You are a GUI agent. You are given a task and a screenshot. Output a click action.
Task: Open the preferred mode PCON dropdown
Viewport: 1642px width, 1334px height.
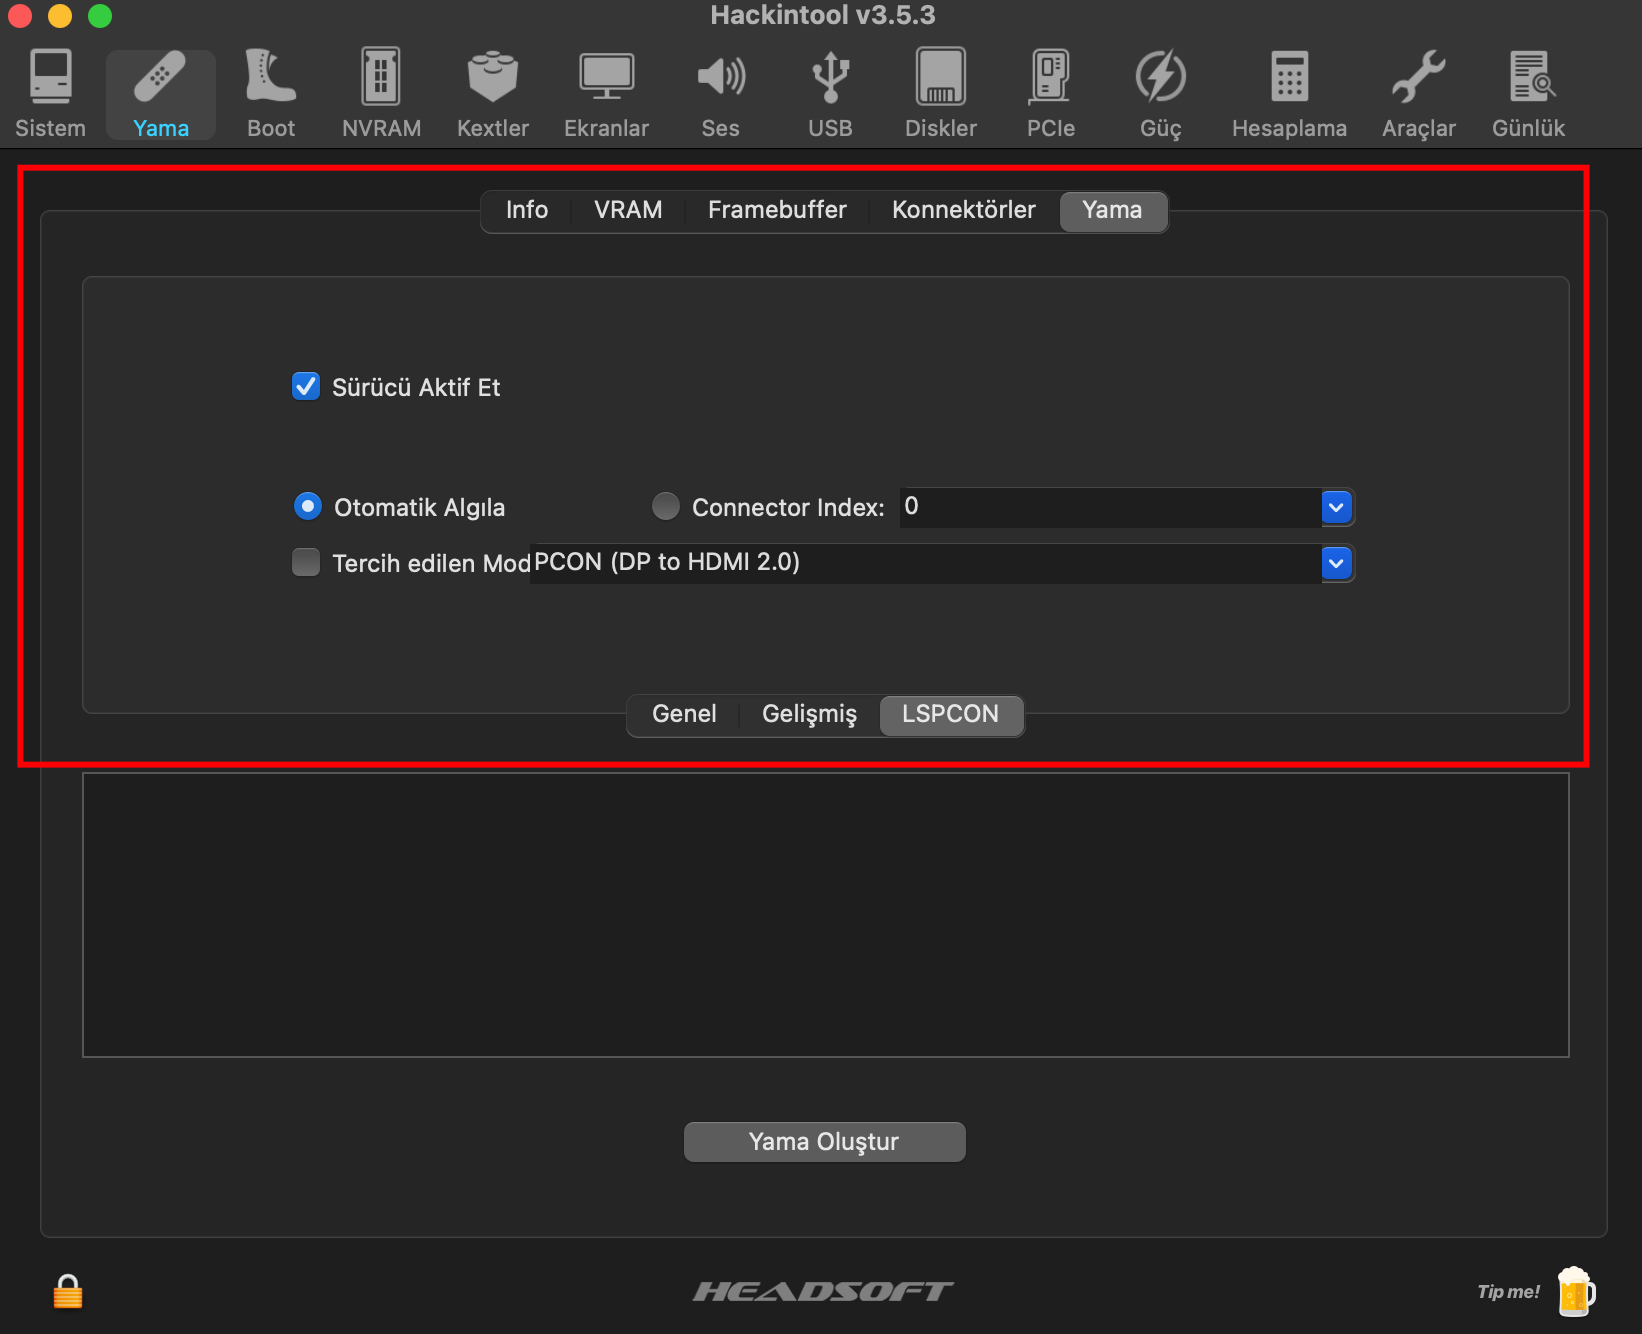[1336, 564]
